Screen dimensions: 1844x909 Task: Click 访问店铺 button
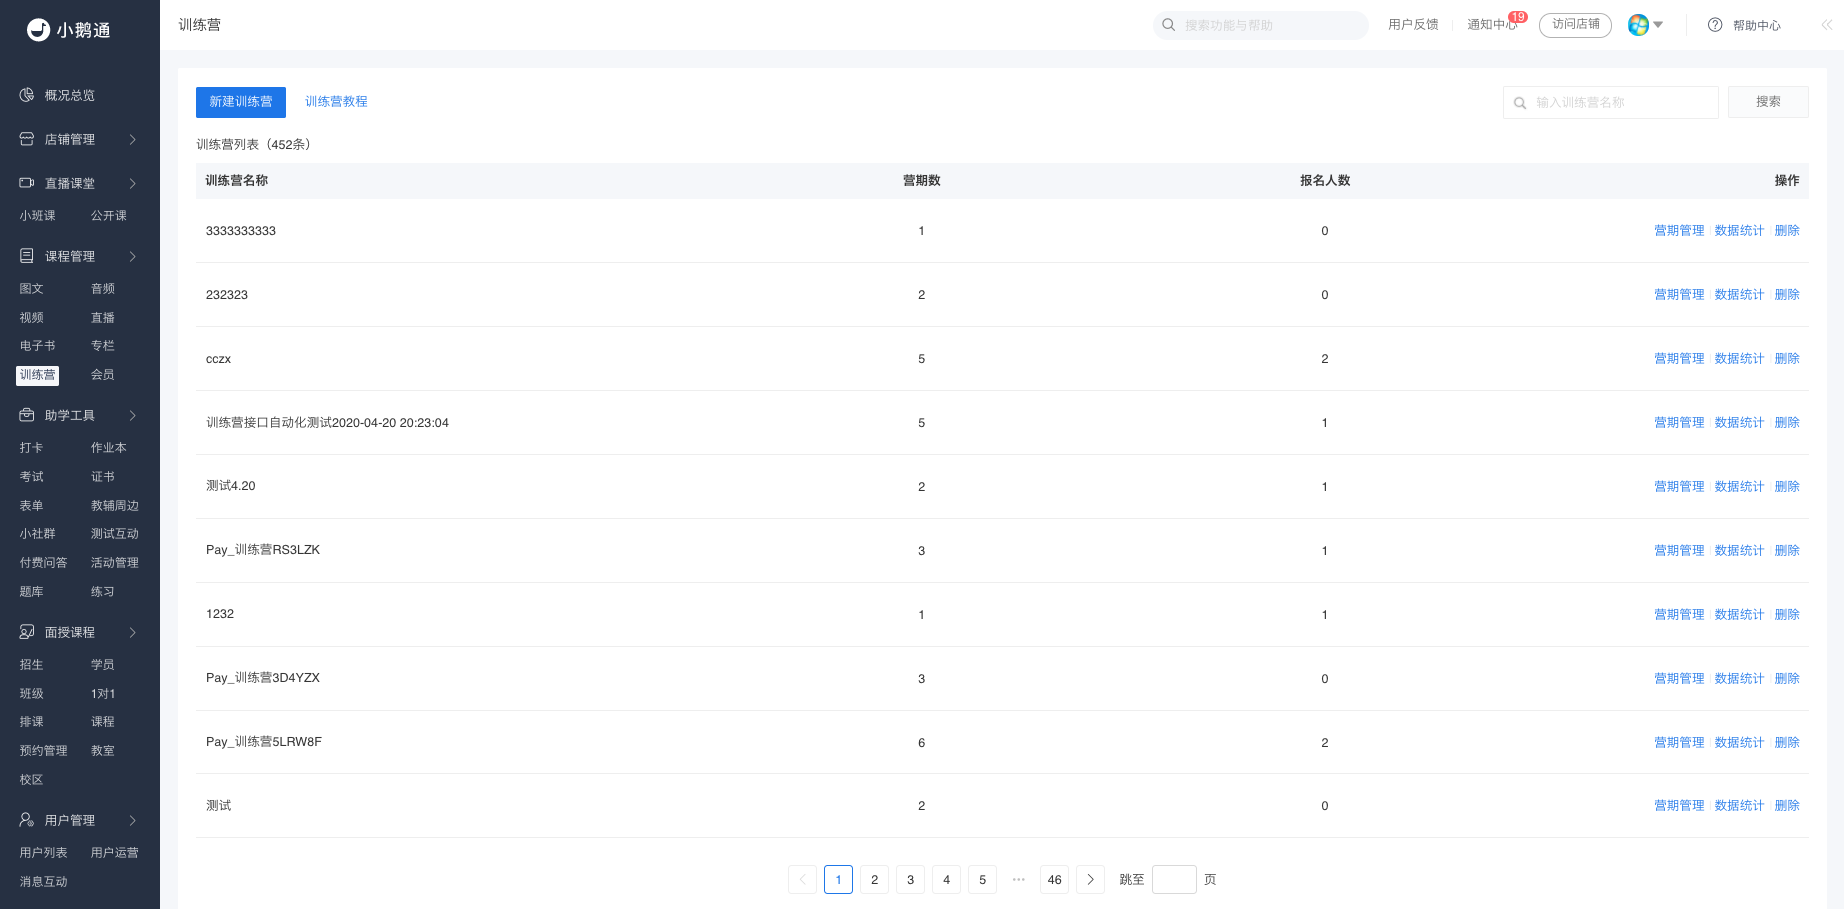pos(1575,25)
